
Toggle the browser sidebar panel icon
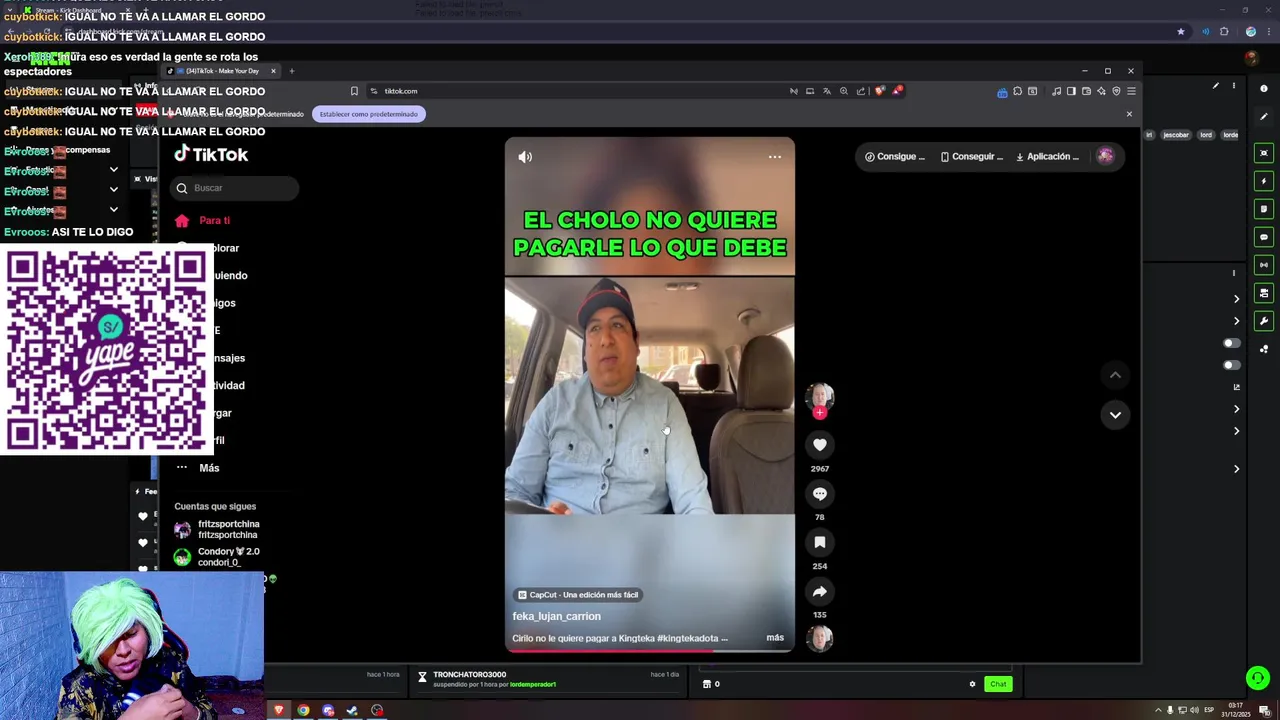point(1071,91)
